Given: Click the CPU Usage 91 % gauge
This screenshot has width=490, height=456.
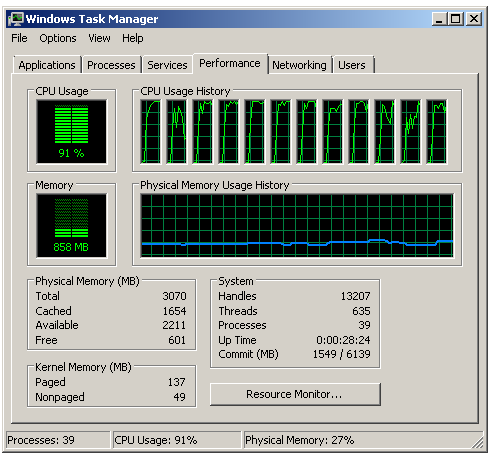Looking at the screenshot, I should click(x=72, y=131).
